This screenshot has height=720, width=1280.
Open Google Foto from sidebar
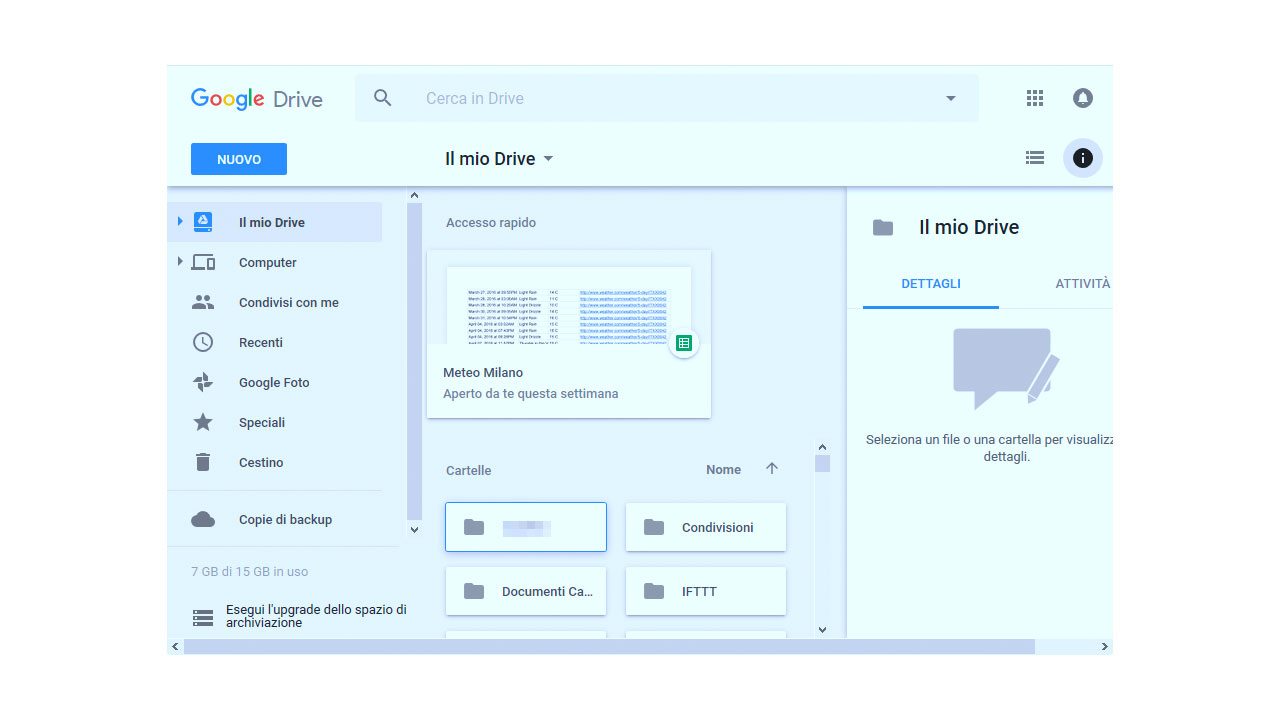273,382
